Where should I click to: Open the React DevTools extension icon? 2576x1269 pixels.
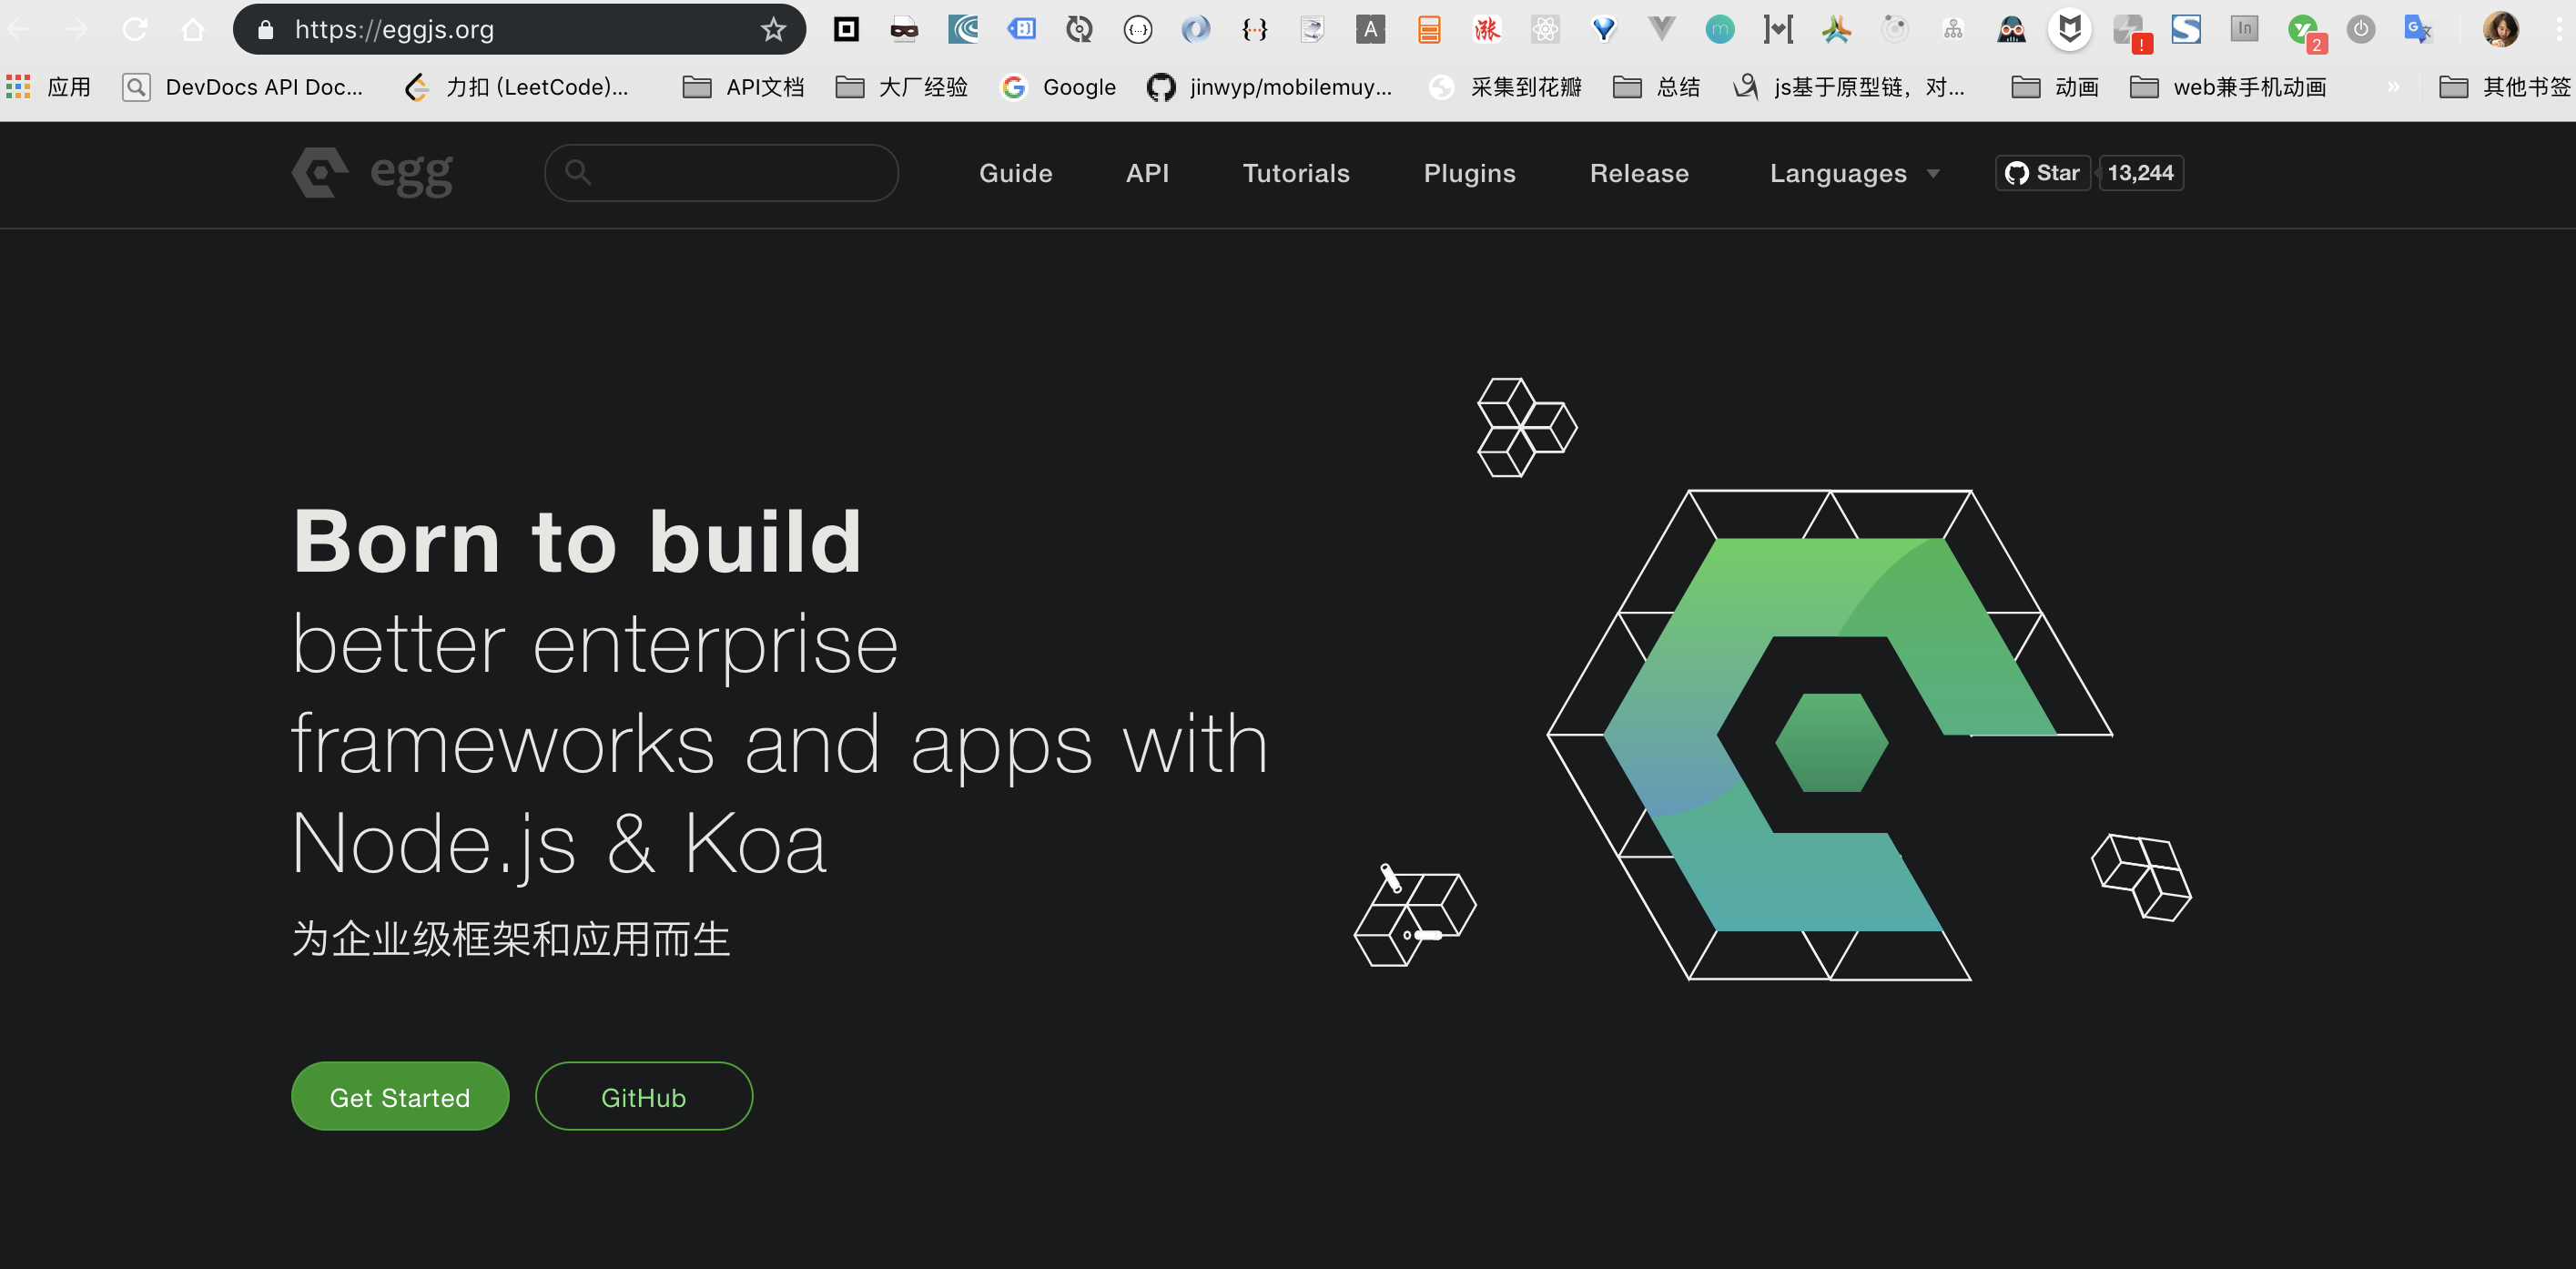click(x=1545, y=30)
